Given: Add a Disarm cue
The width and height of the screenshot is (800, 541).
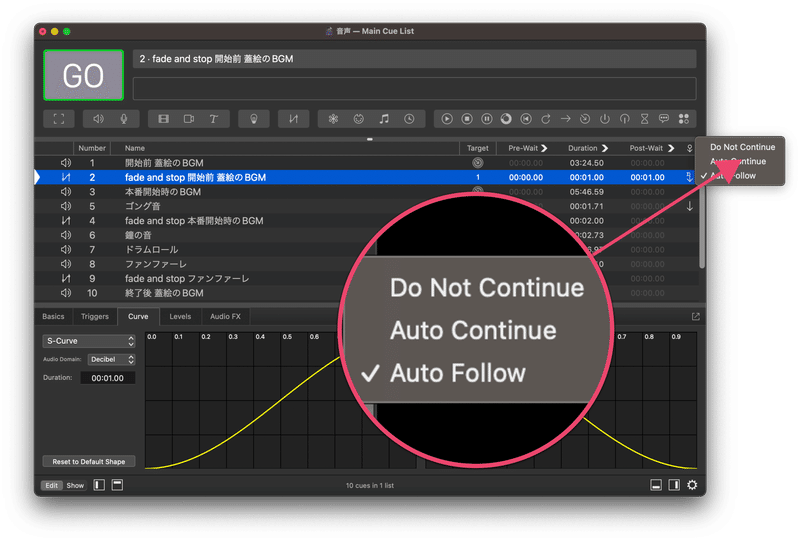Looking at the screenshot, I should click(624, 119).
